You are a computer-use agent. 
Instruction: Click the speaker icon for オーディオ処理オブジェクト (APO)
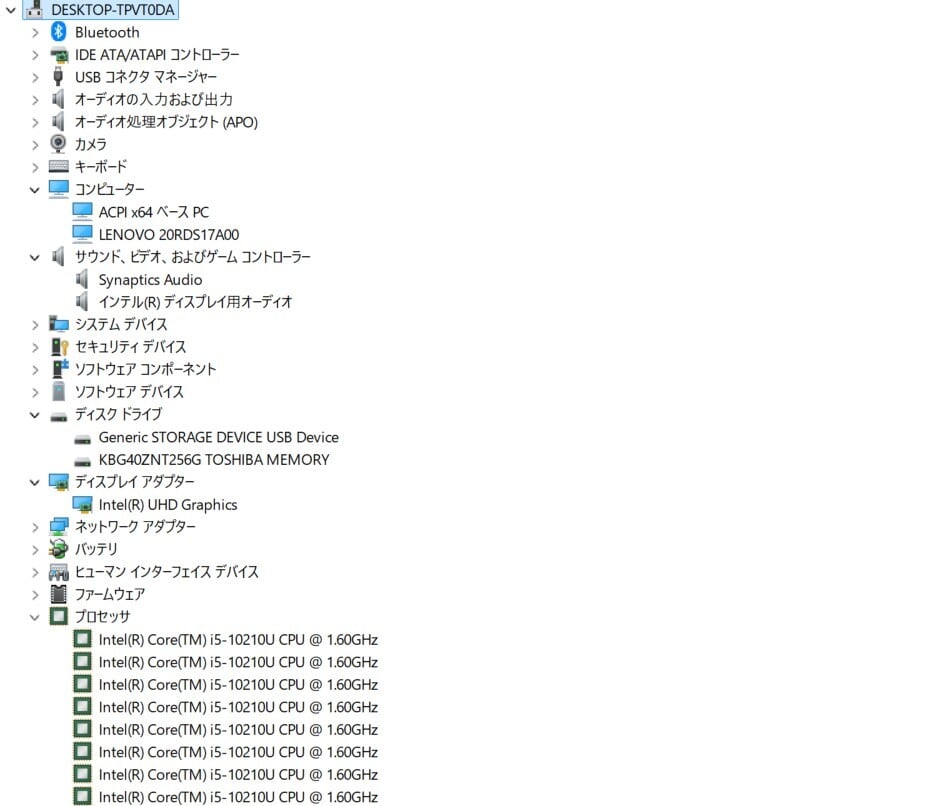[x=58, y=122]
